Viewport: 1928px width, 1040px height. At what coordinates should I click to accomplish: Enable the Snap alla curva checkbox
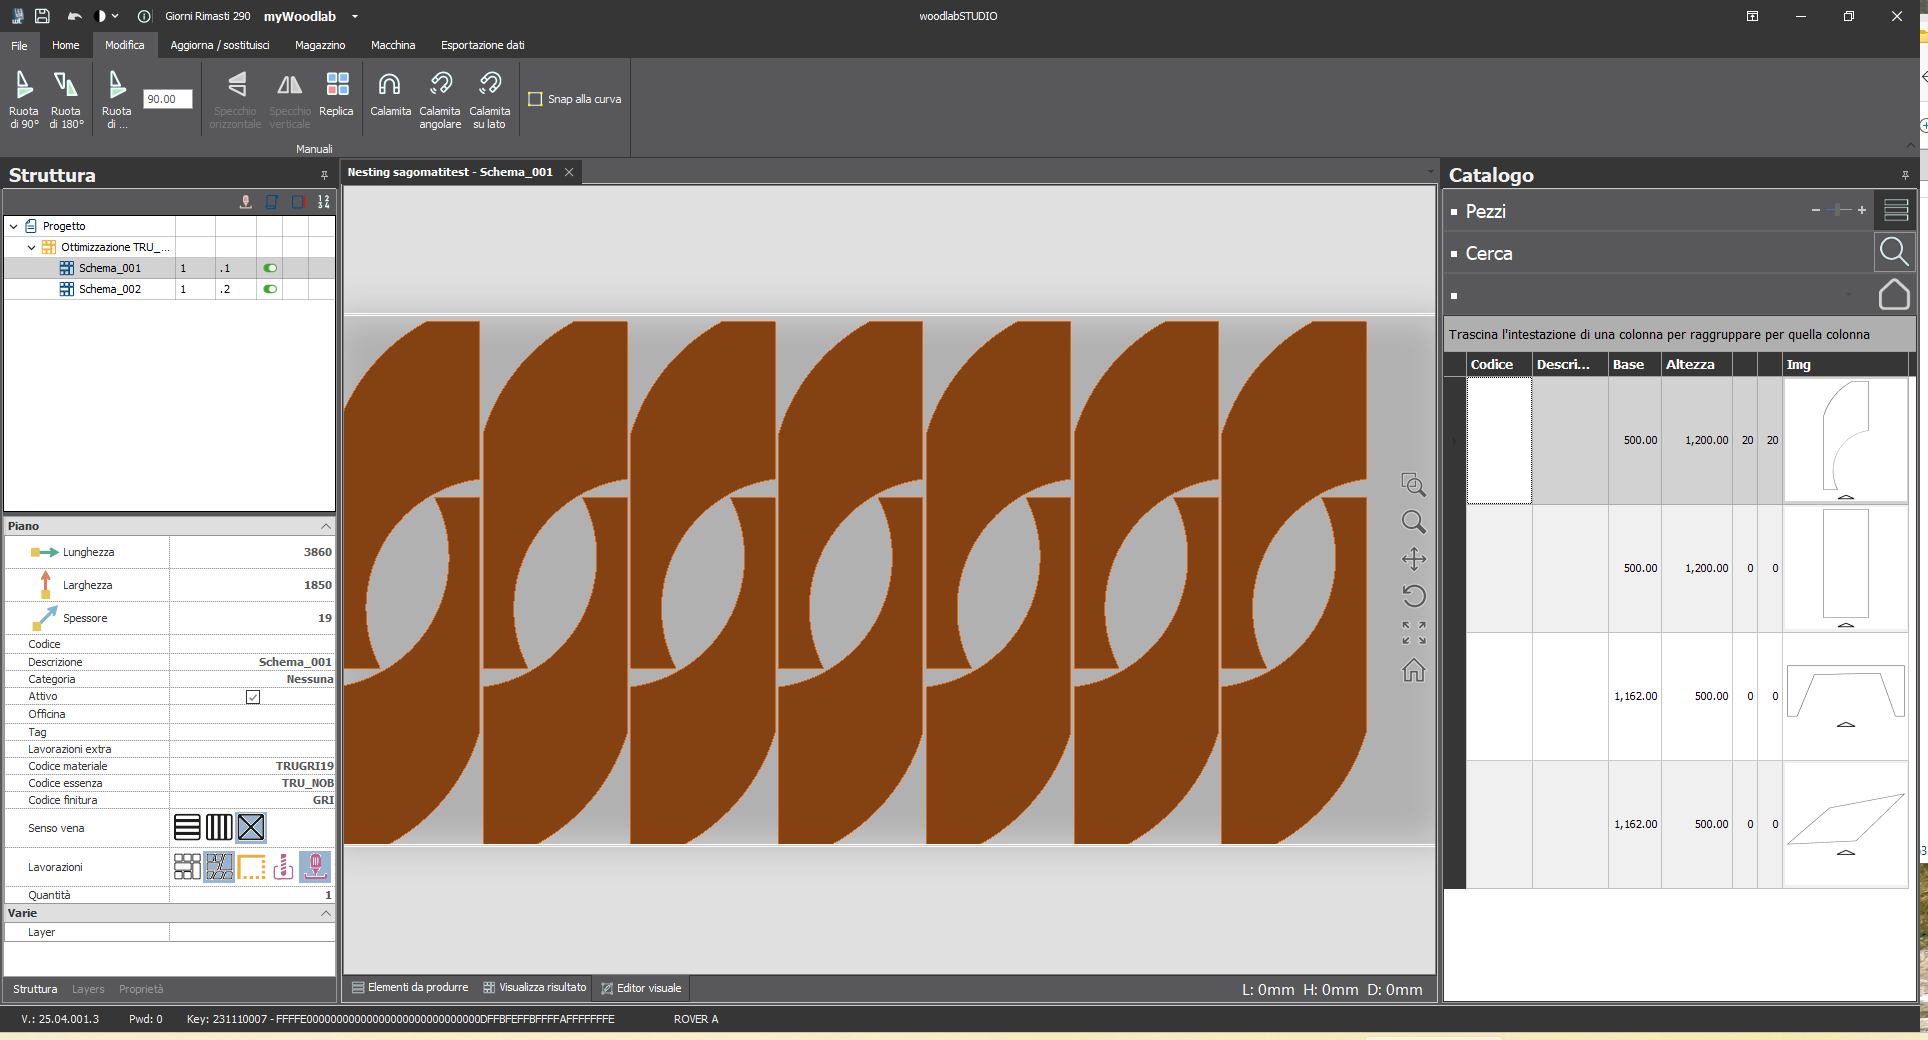click(x=536, y=99)
